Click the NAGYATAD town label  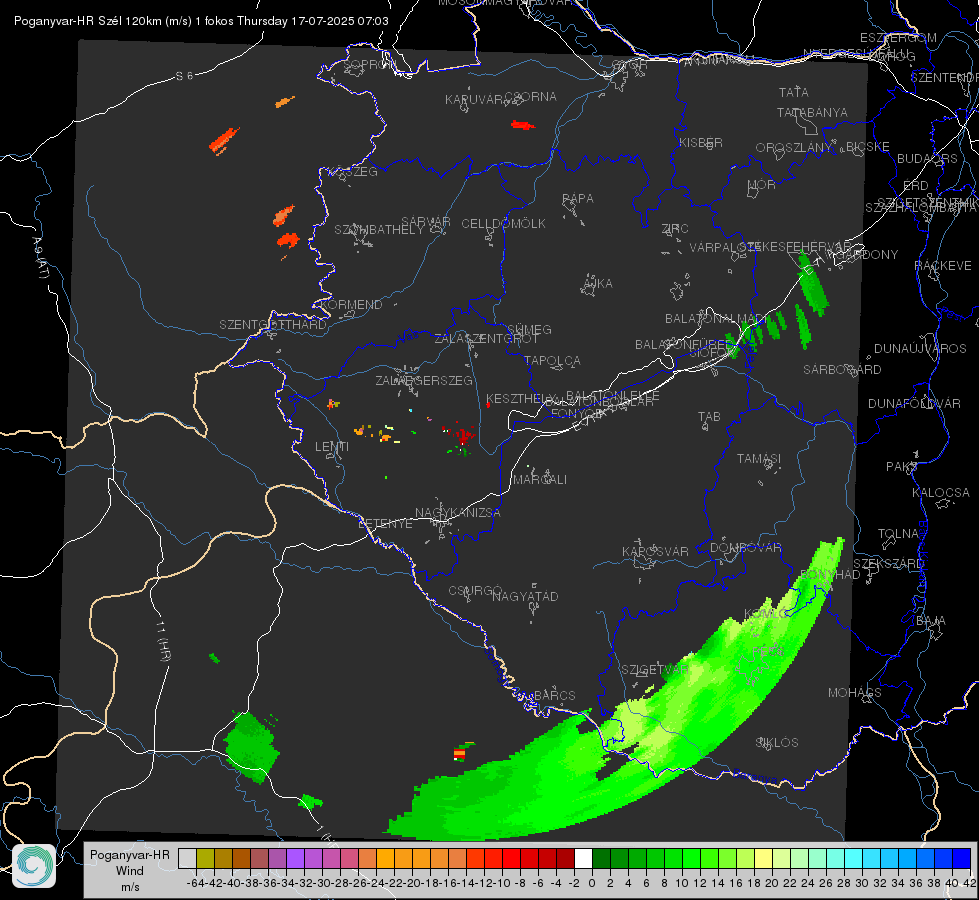click(525, 596)
